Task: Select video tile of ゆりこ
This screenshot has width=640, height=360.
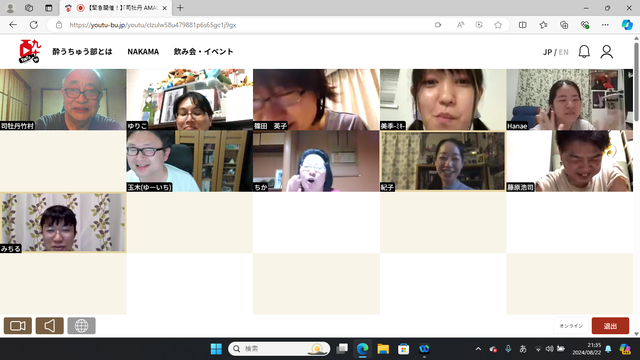Action: tap(189, 99)
